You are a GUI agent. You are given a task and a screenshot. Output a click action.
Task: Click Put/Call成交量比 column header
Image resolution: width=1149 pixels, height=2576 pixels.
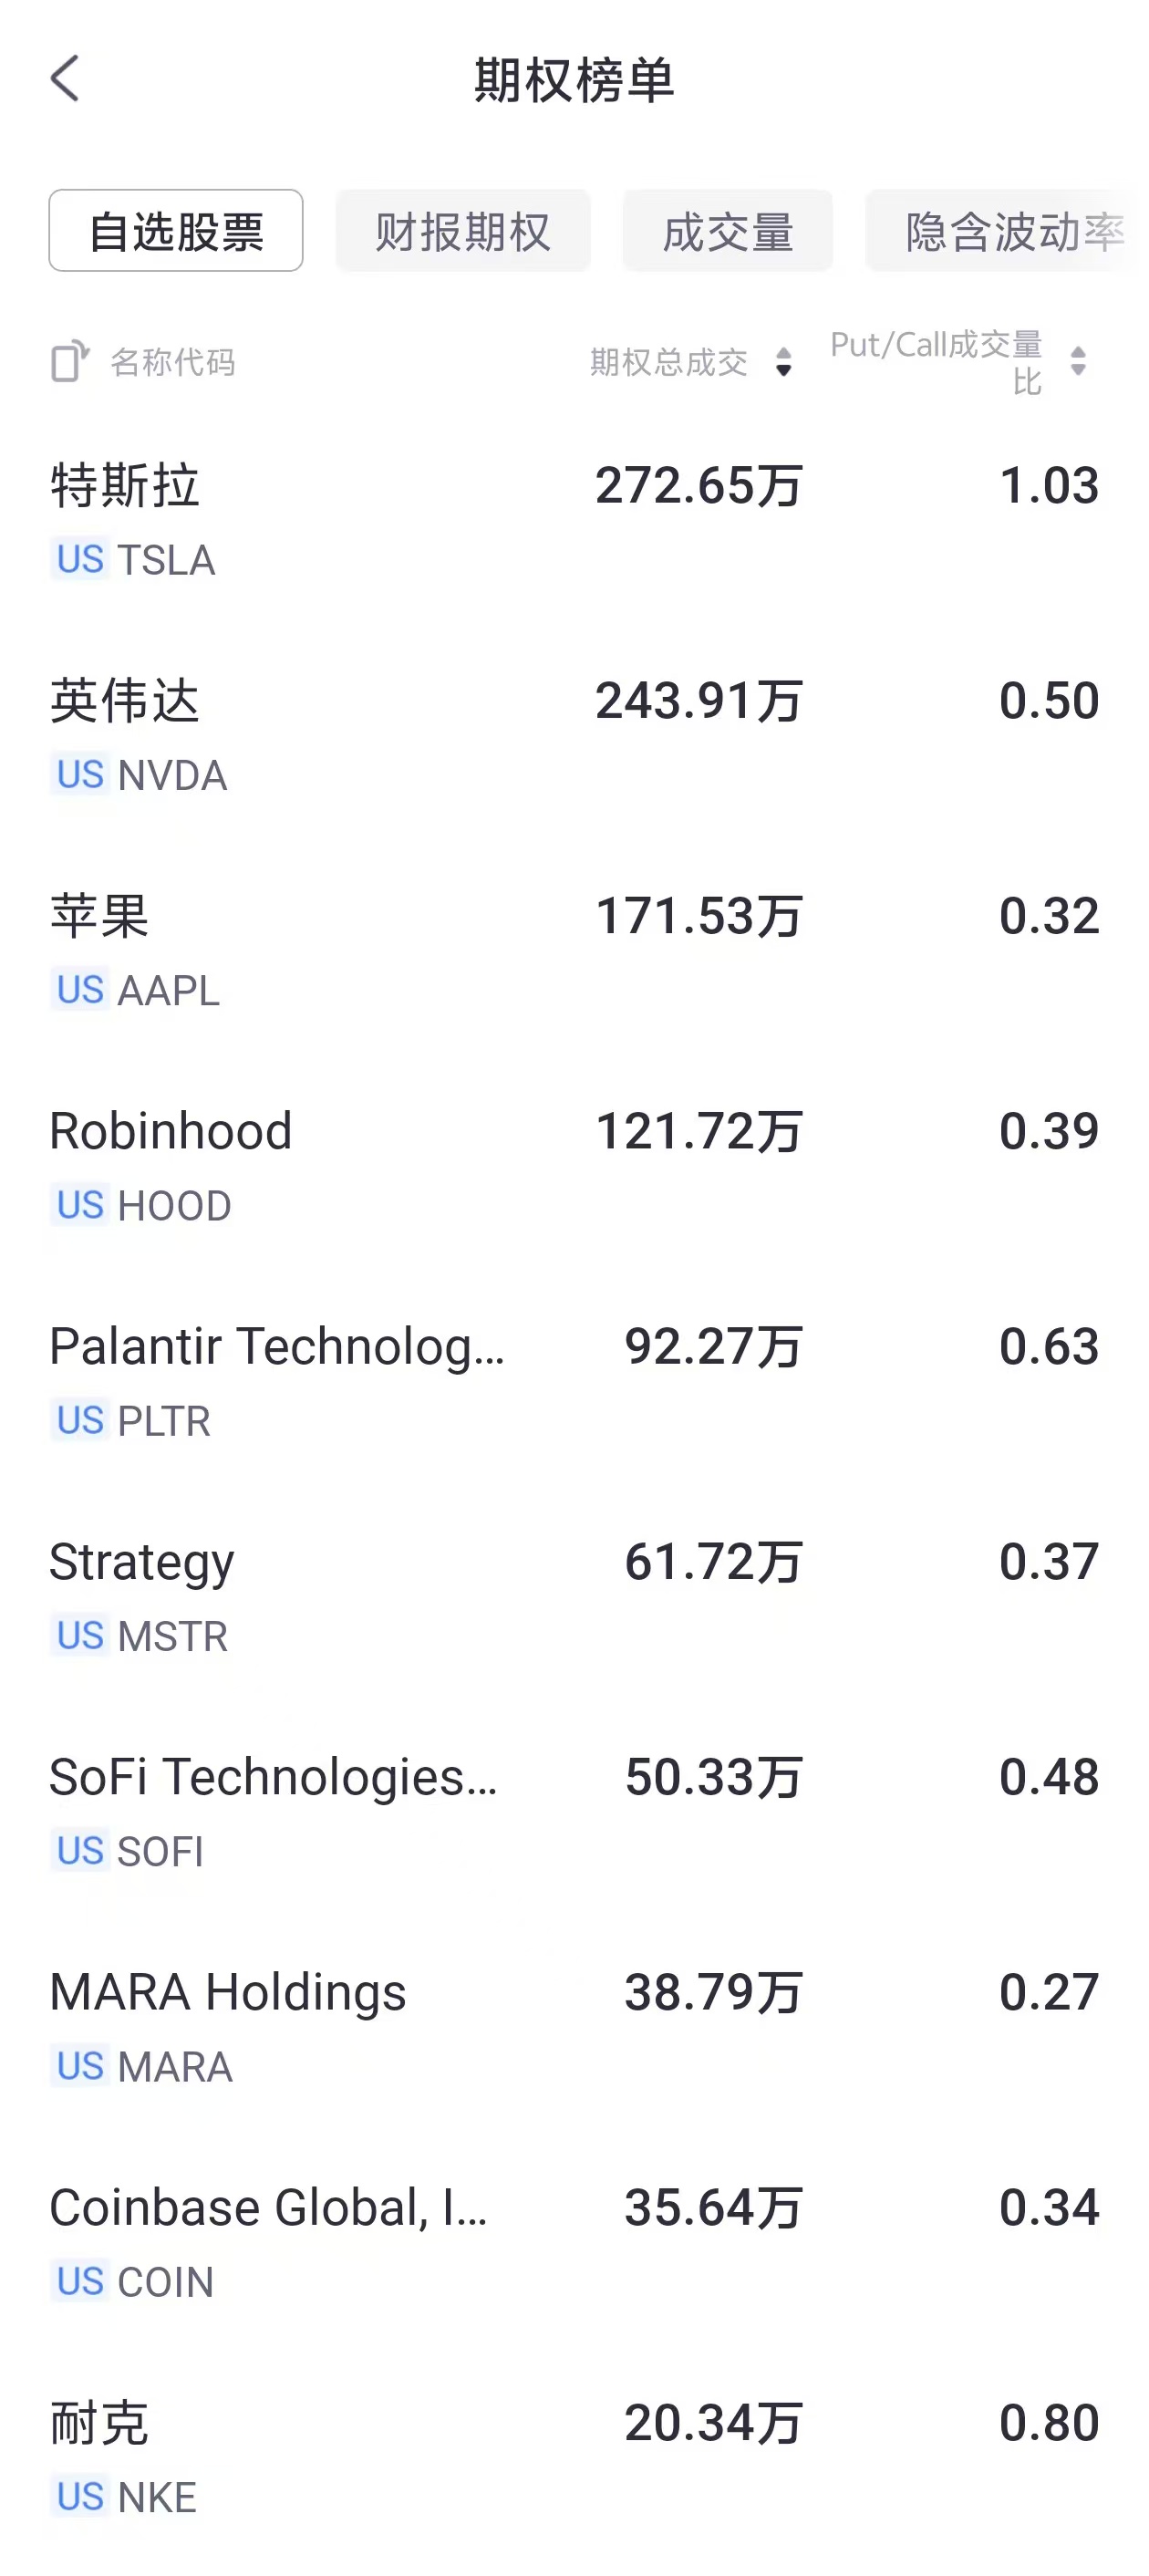(x=936, y=362)
